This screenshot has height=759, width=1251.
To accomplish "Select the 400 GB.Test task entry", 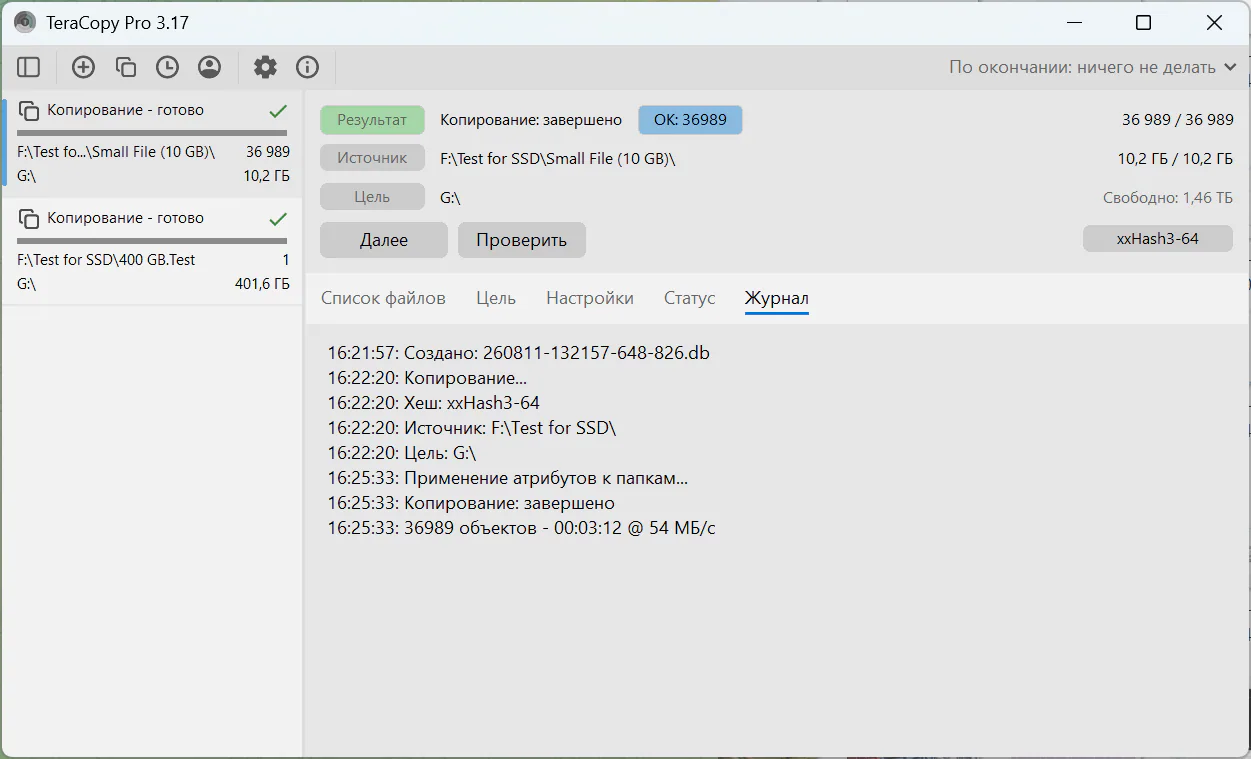I will 153,251.
